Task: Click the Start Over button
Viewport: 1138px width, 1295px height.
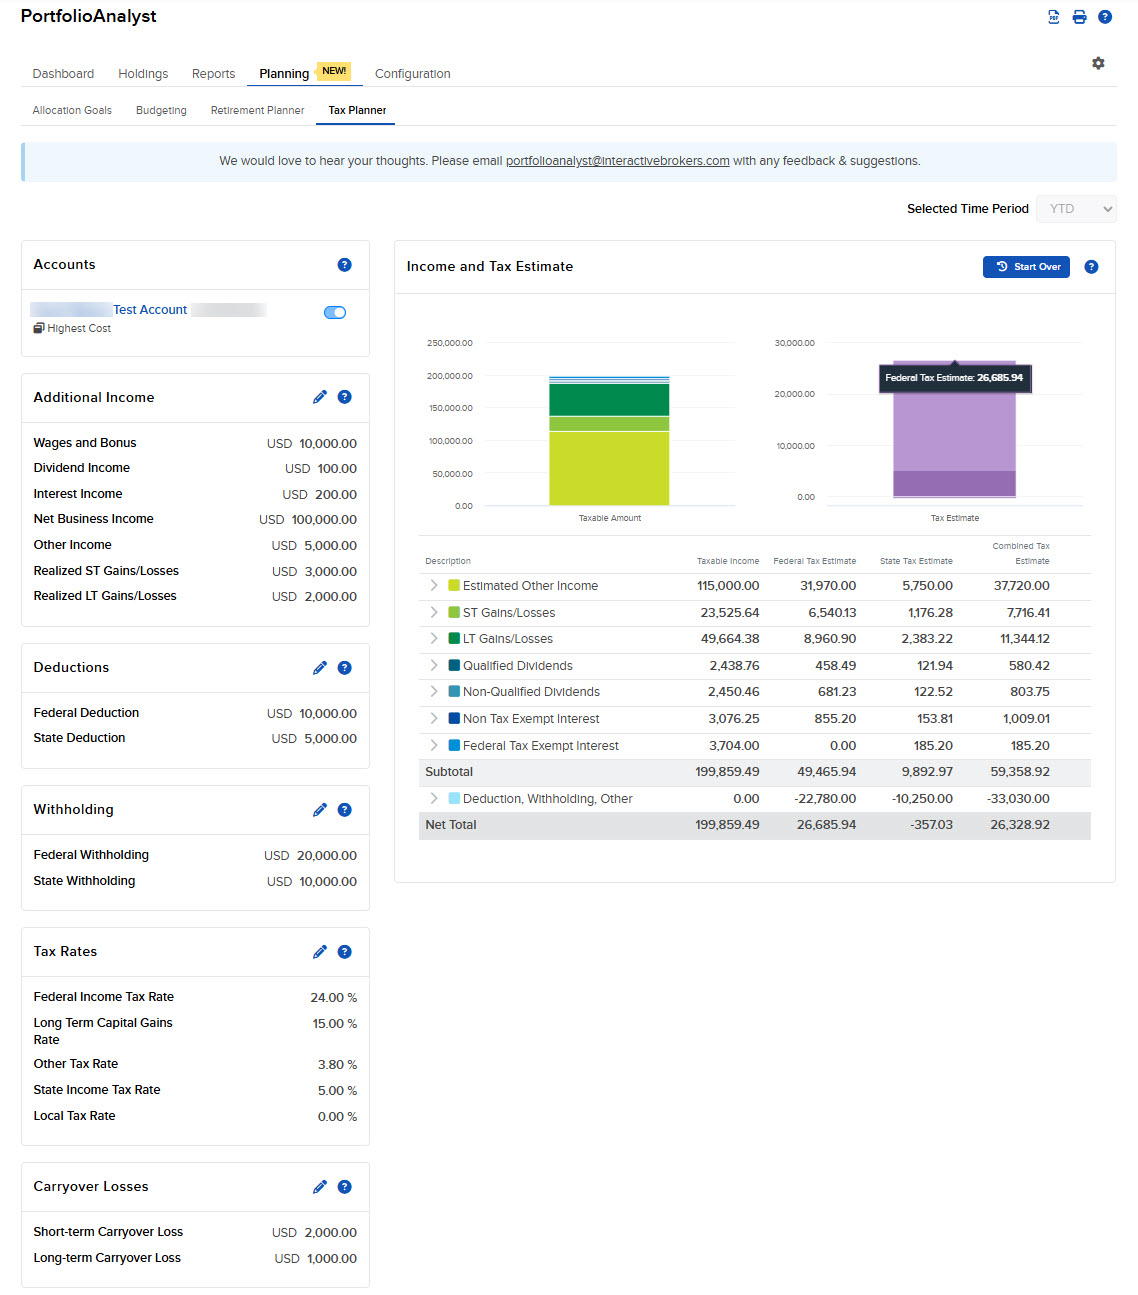Action: click(1026, 267)
